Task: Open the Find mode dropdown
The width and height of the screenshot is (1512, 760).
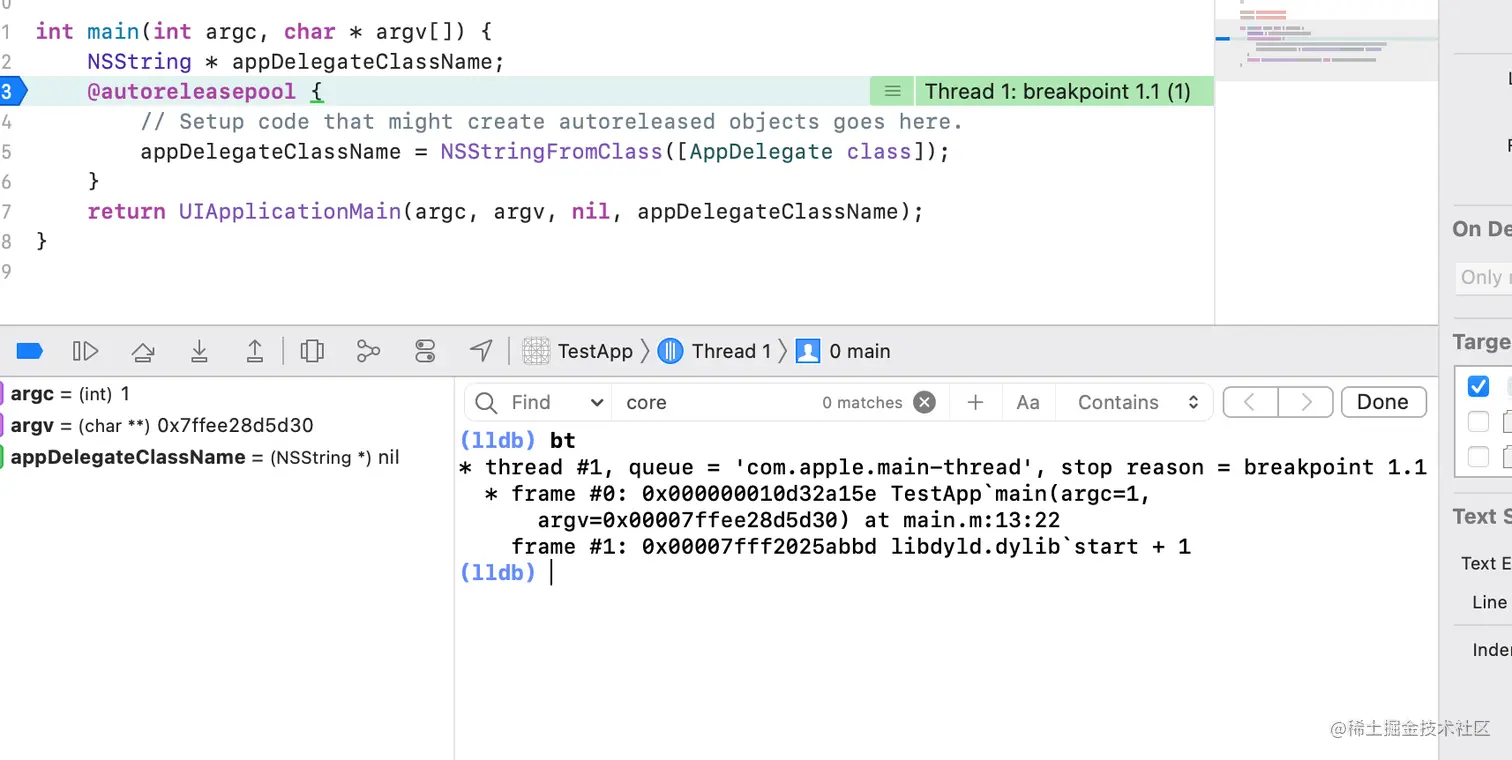Action: tap(556, 403)
